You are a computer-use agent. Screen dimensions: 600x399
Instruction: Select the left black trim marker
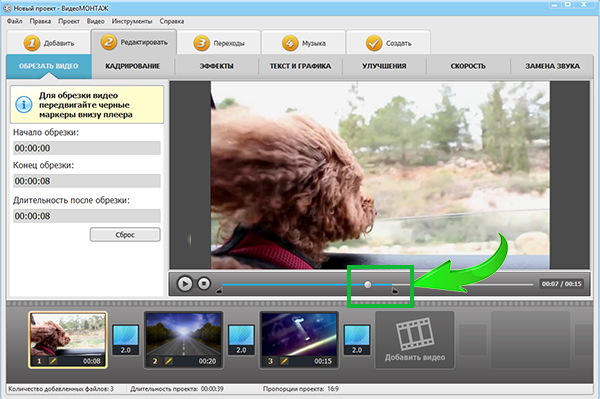click(219, 291)
